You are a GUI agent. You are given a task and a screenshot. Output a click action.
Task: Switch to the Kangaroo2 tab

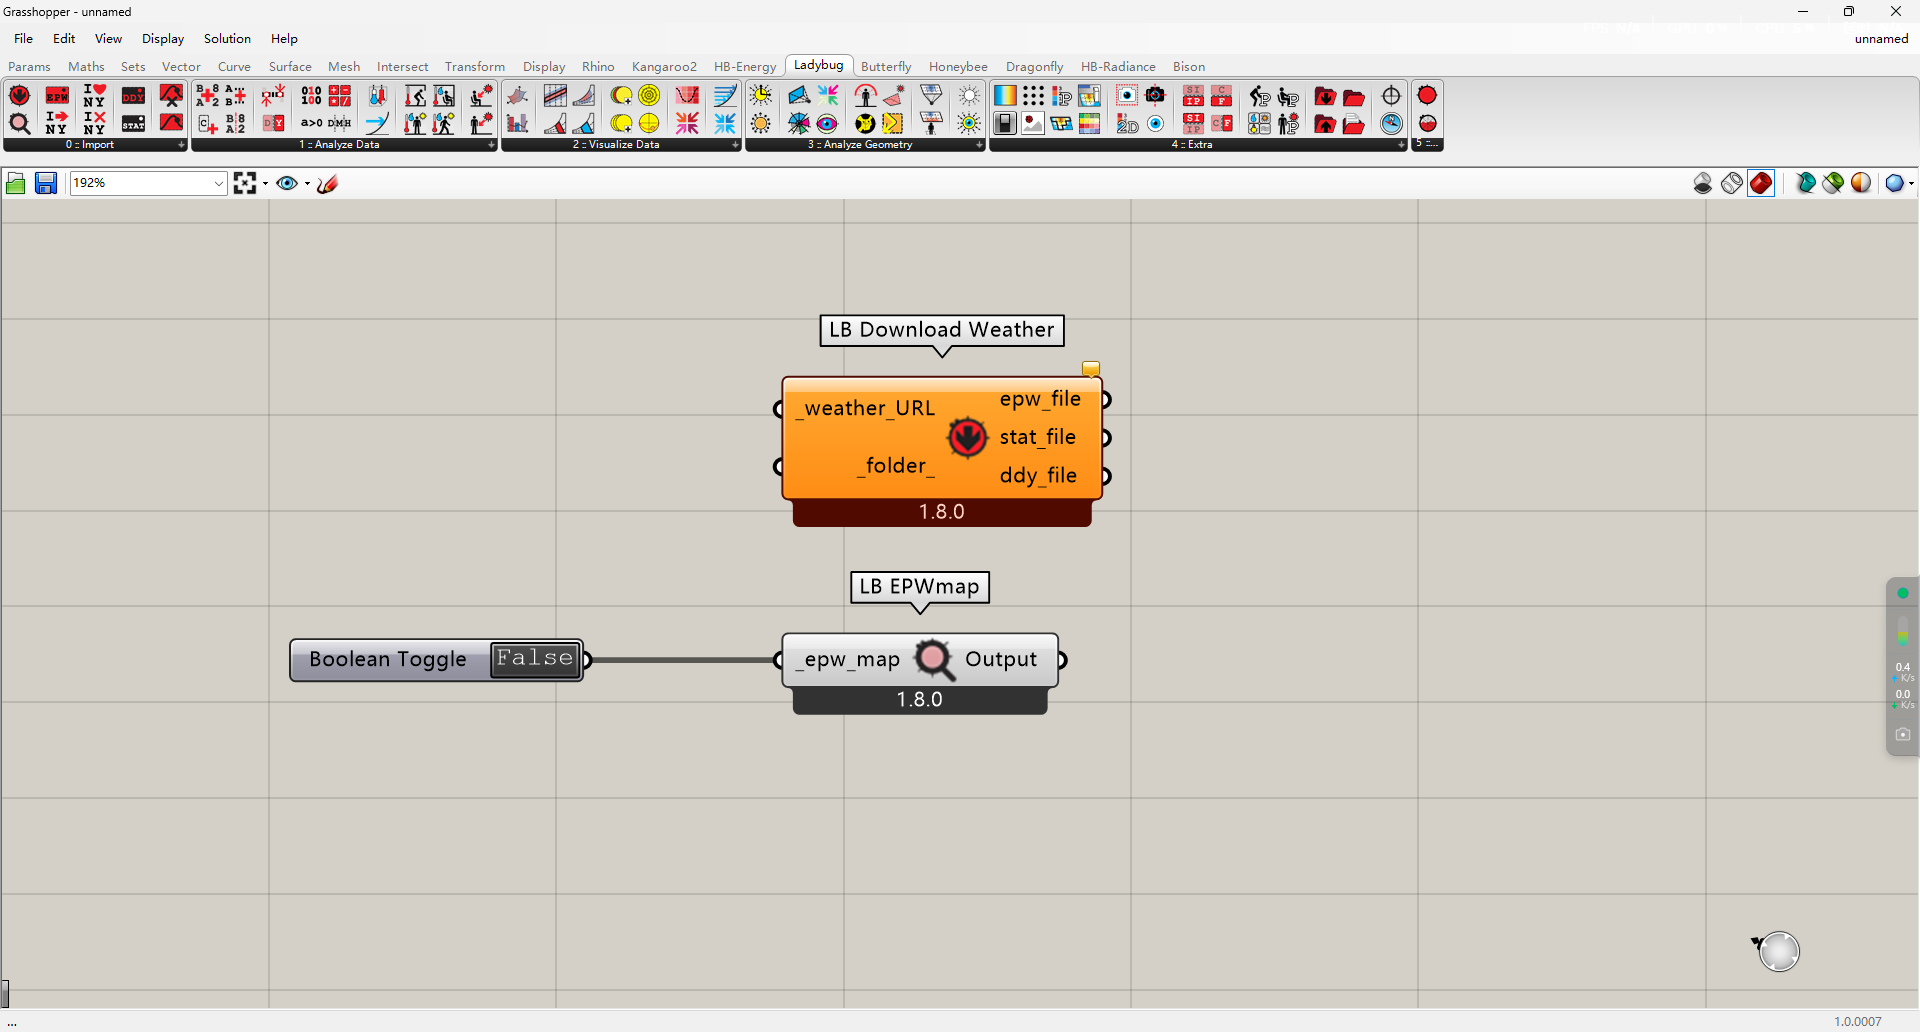(664, 67)
